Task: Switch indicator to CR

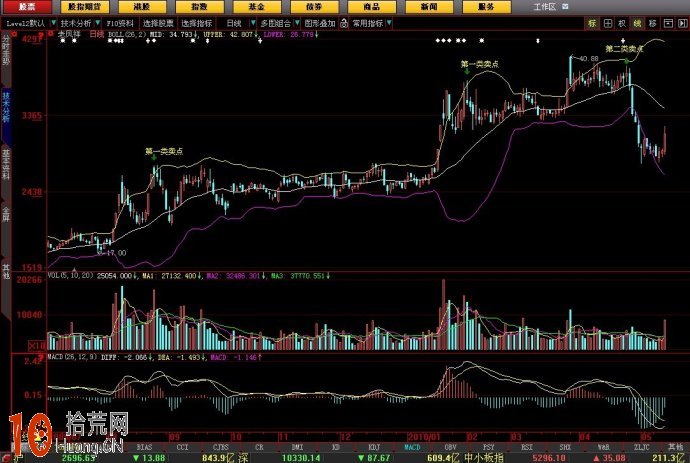Action: point(259,447)
